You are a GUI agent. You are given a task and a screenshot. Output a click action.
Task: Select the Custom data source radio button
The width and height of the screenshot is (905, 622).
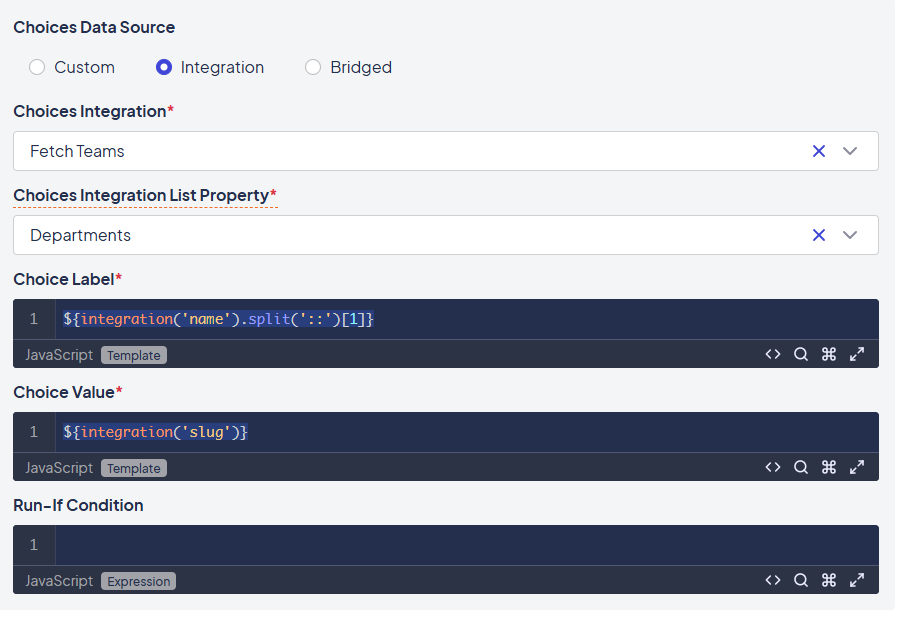37,68
